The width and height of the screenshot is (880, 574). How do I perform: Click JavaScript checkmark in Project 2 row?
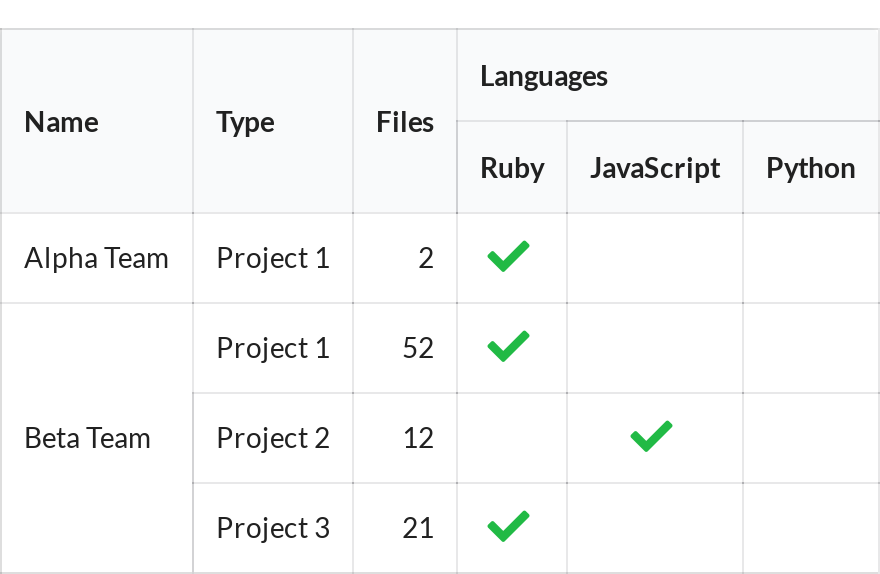[x=652, y=436]
